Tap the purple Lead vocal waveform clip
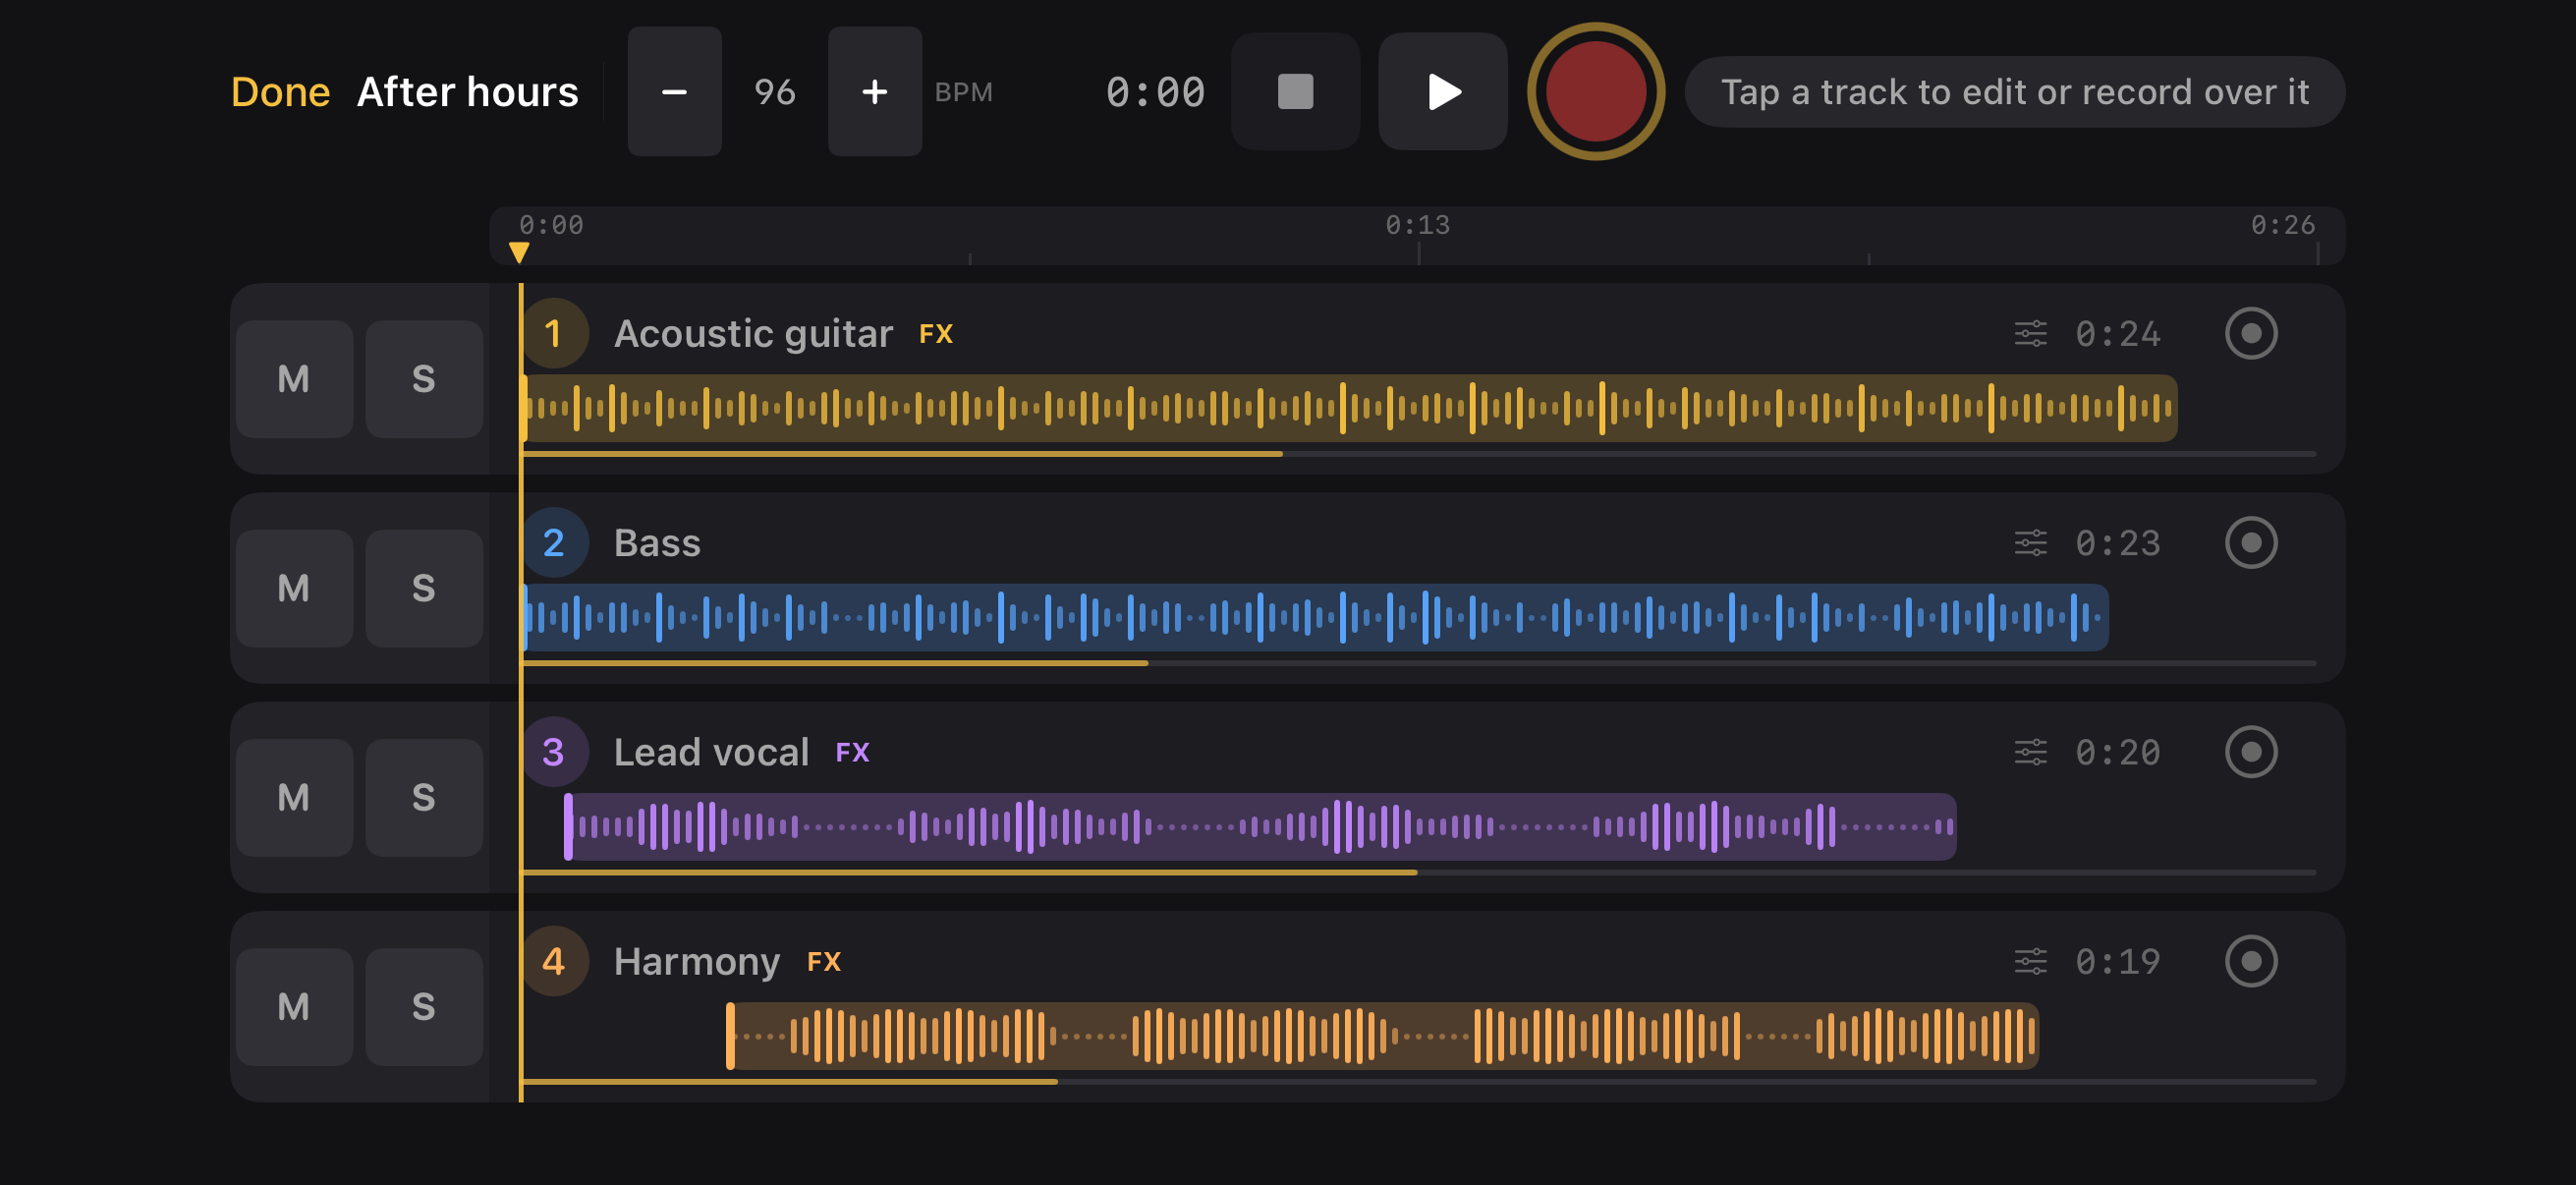This screenshot has width=2576, height=1185. 1259,826
